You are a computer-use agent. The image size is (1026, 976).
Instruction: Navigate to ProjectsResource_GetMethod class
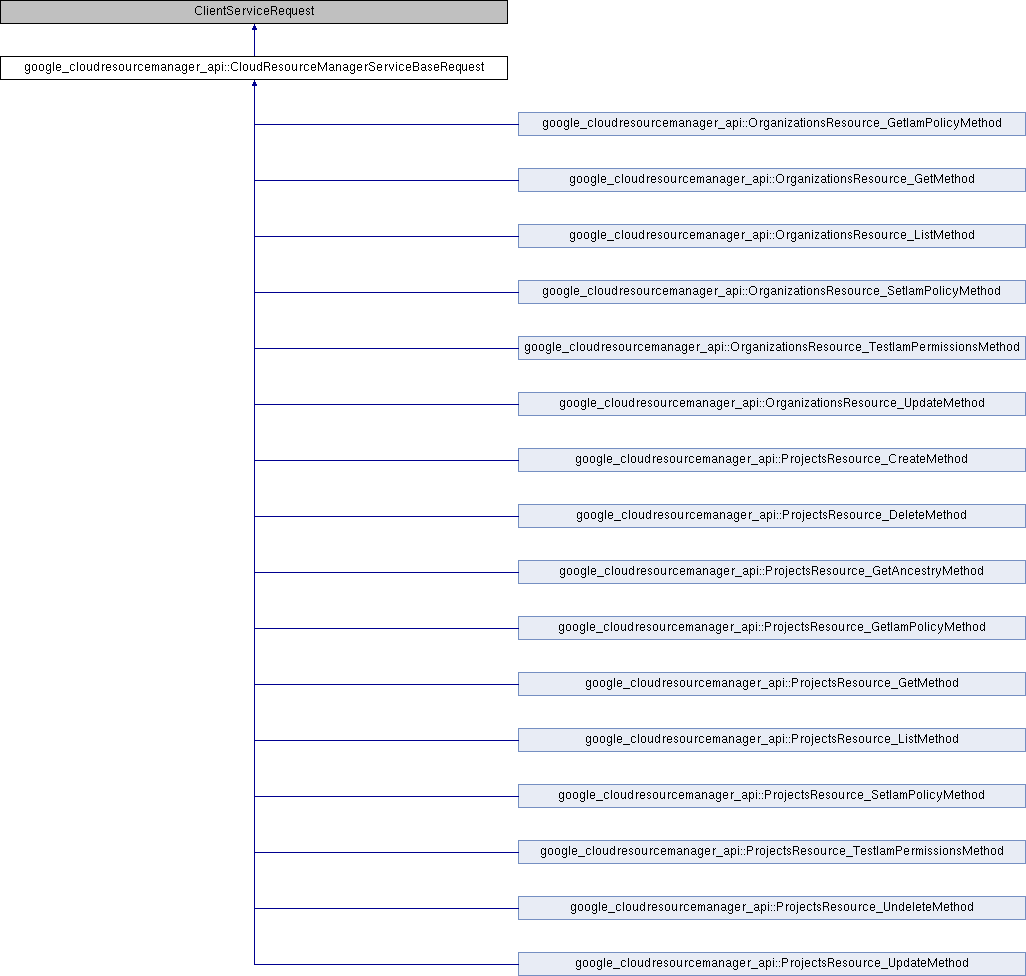pyautogui.click(x=771, y=684)
